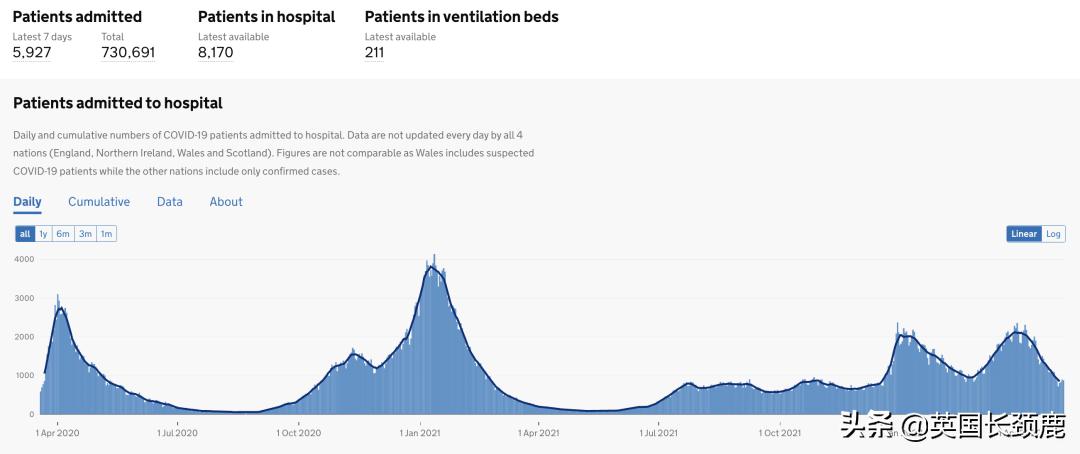The width and height of the screenshot is (1080, 454).
Task: Click the '1 Oct 2020' axis label
Action: [x=299, y=433]
